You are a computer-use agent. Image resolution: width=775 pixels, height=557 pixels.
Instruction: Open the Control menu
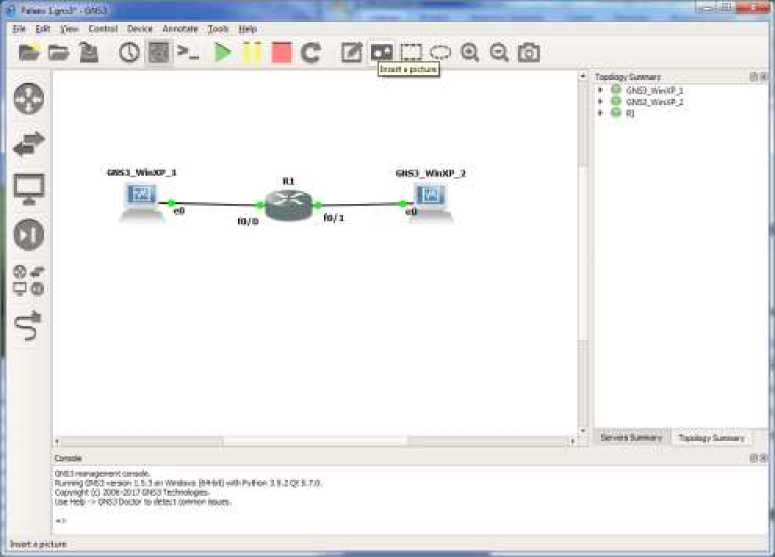coord(103,29)
